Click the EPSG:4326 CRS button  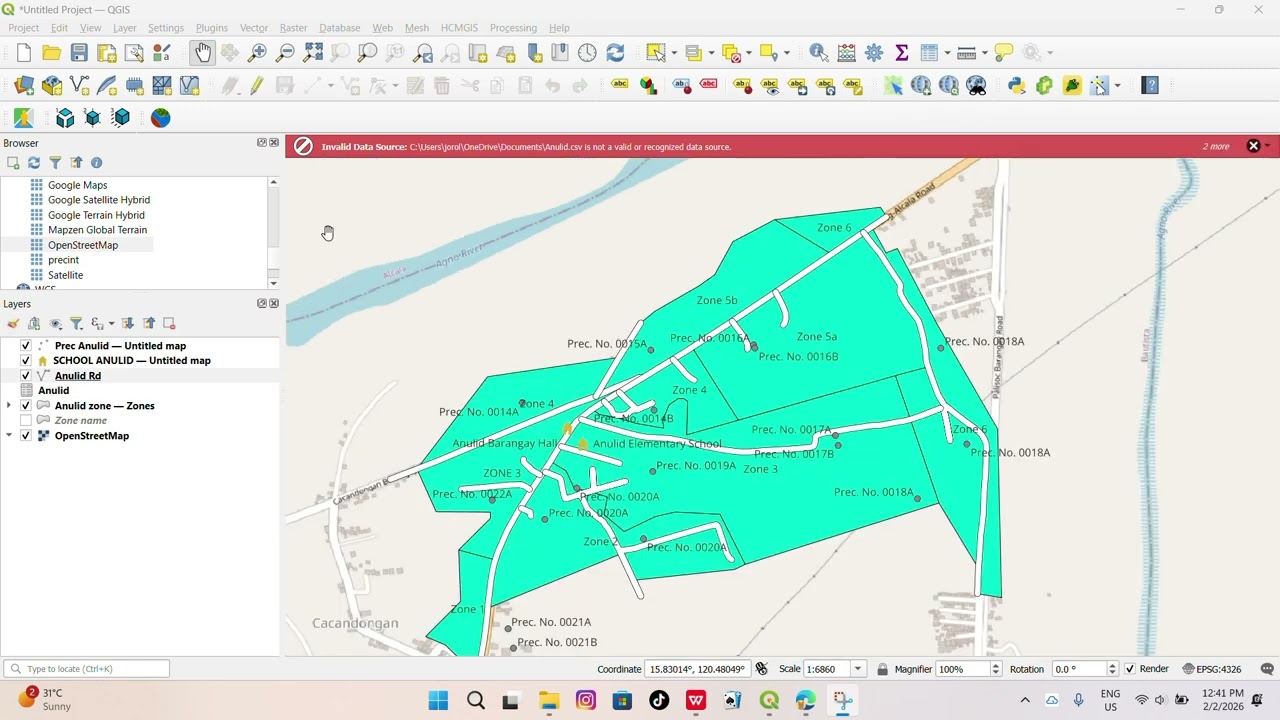1211,669
